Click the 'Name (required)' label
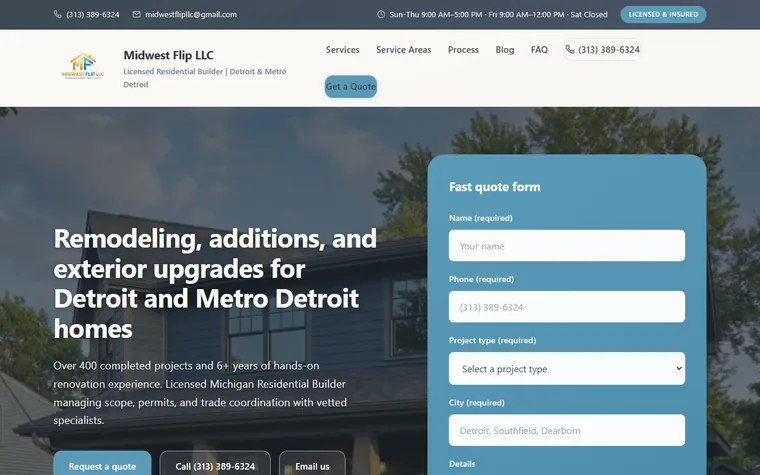The image size is (760, 475). point(480,218)
